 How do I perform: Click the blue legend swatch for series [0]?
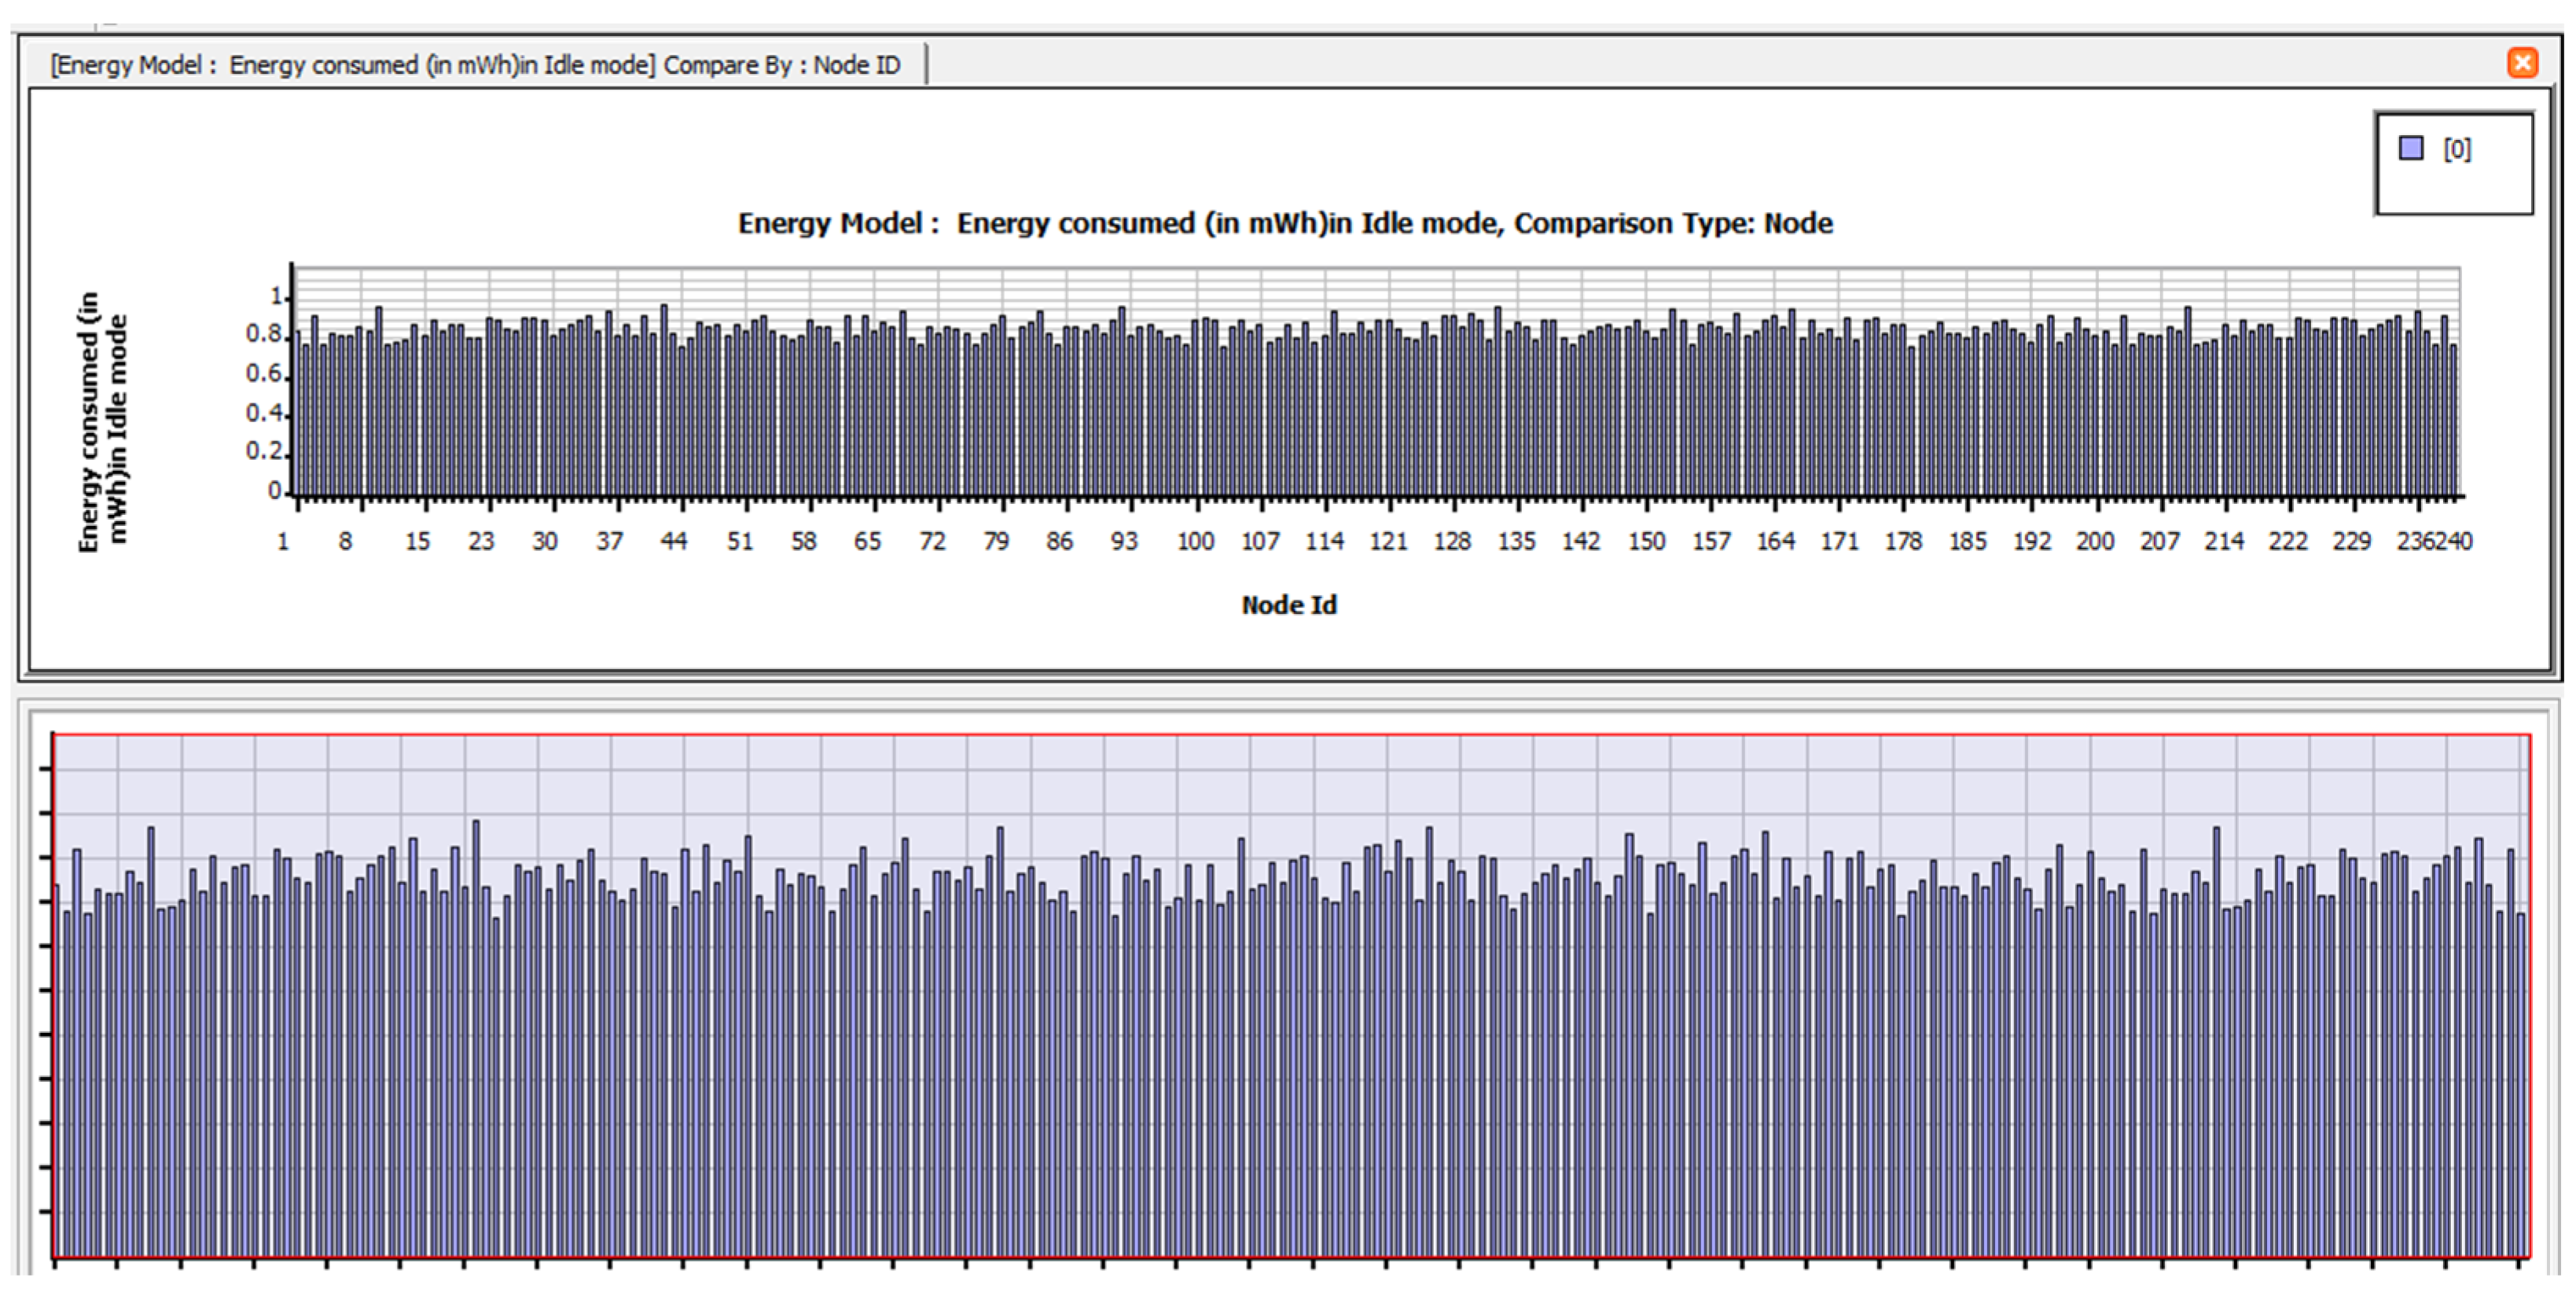coord(2411,148)
